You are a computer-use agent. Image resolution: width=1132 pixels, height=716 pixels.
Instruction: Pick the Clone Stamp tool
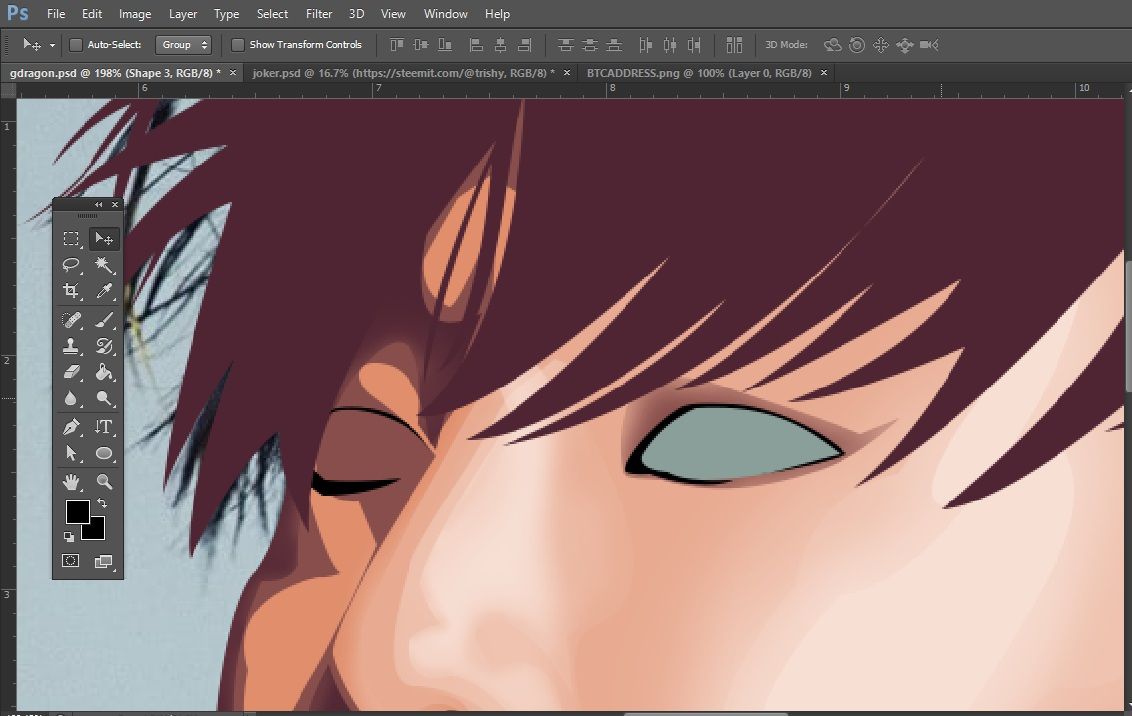click(71, 346)
